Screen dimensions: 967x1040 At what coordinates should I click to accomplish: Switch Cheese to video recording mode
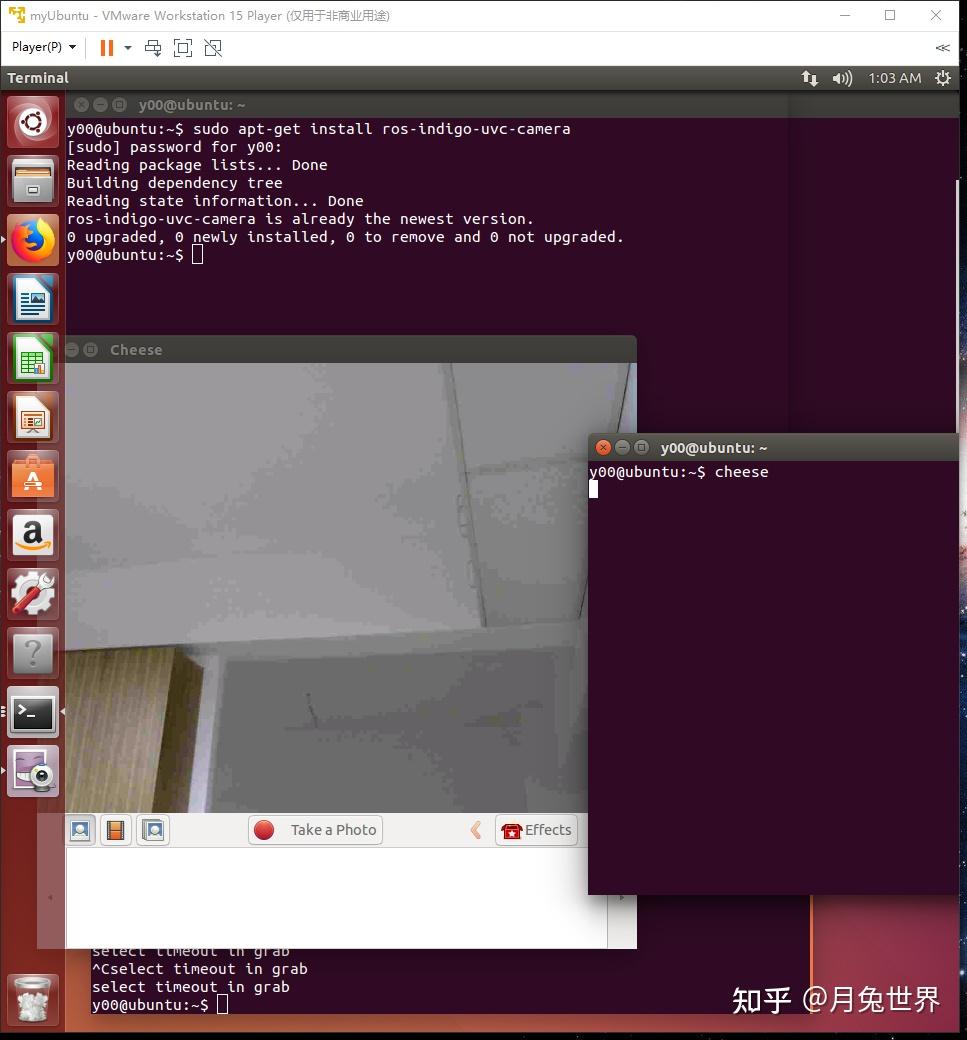(115, 830)
